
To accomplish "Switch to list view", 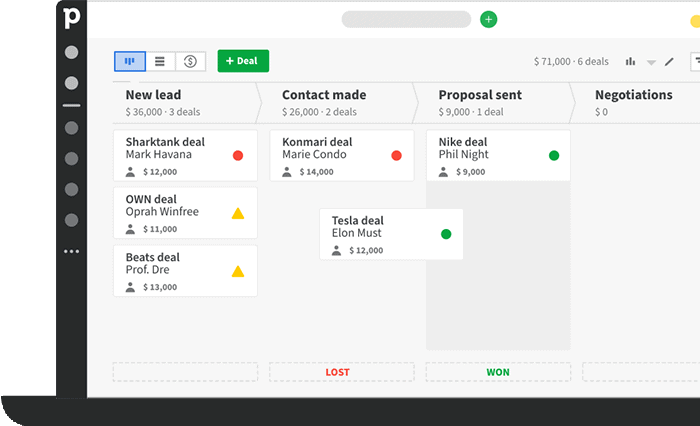I will (160, 61).
